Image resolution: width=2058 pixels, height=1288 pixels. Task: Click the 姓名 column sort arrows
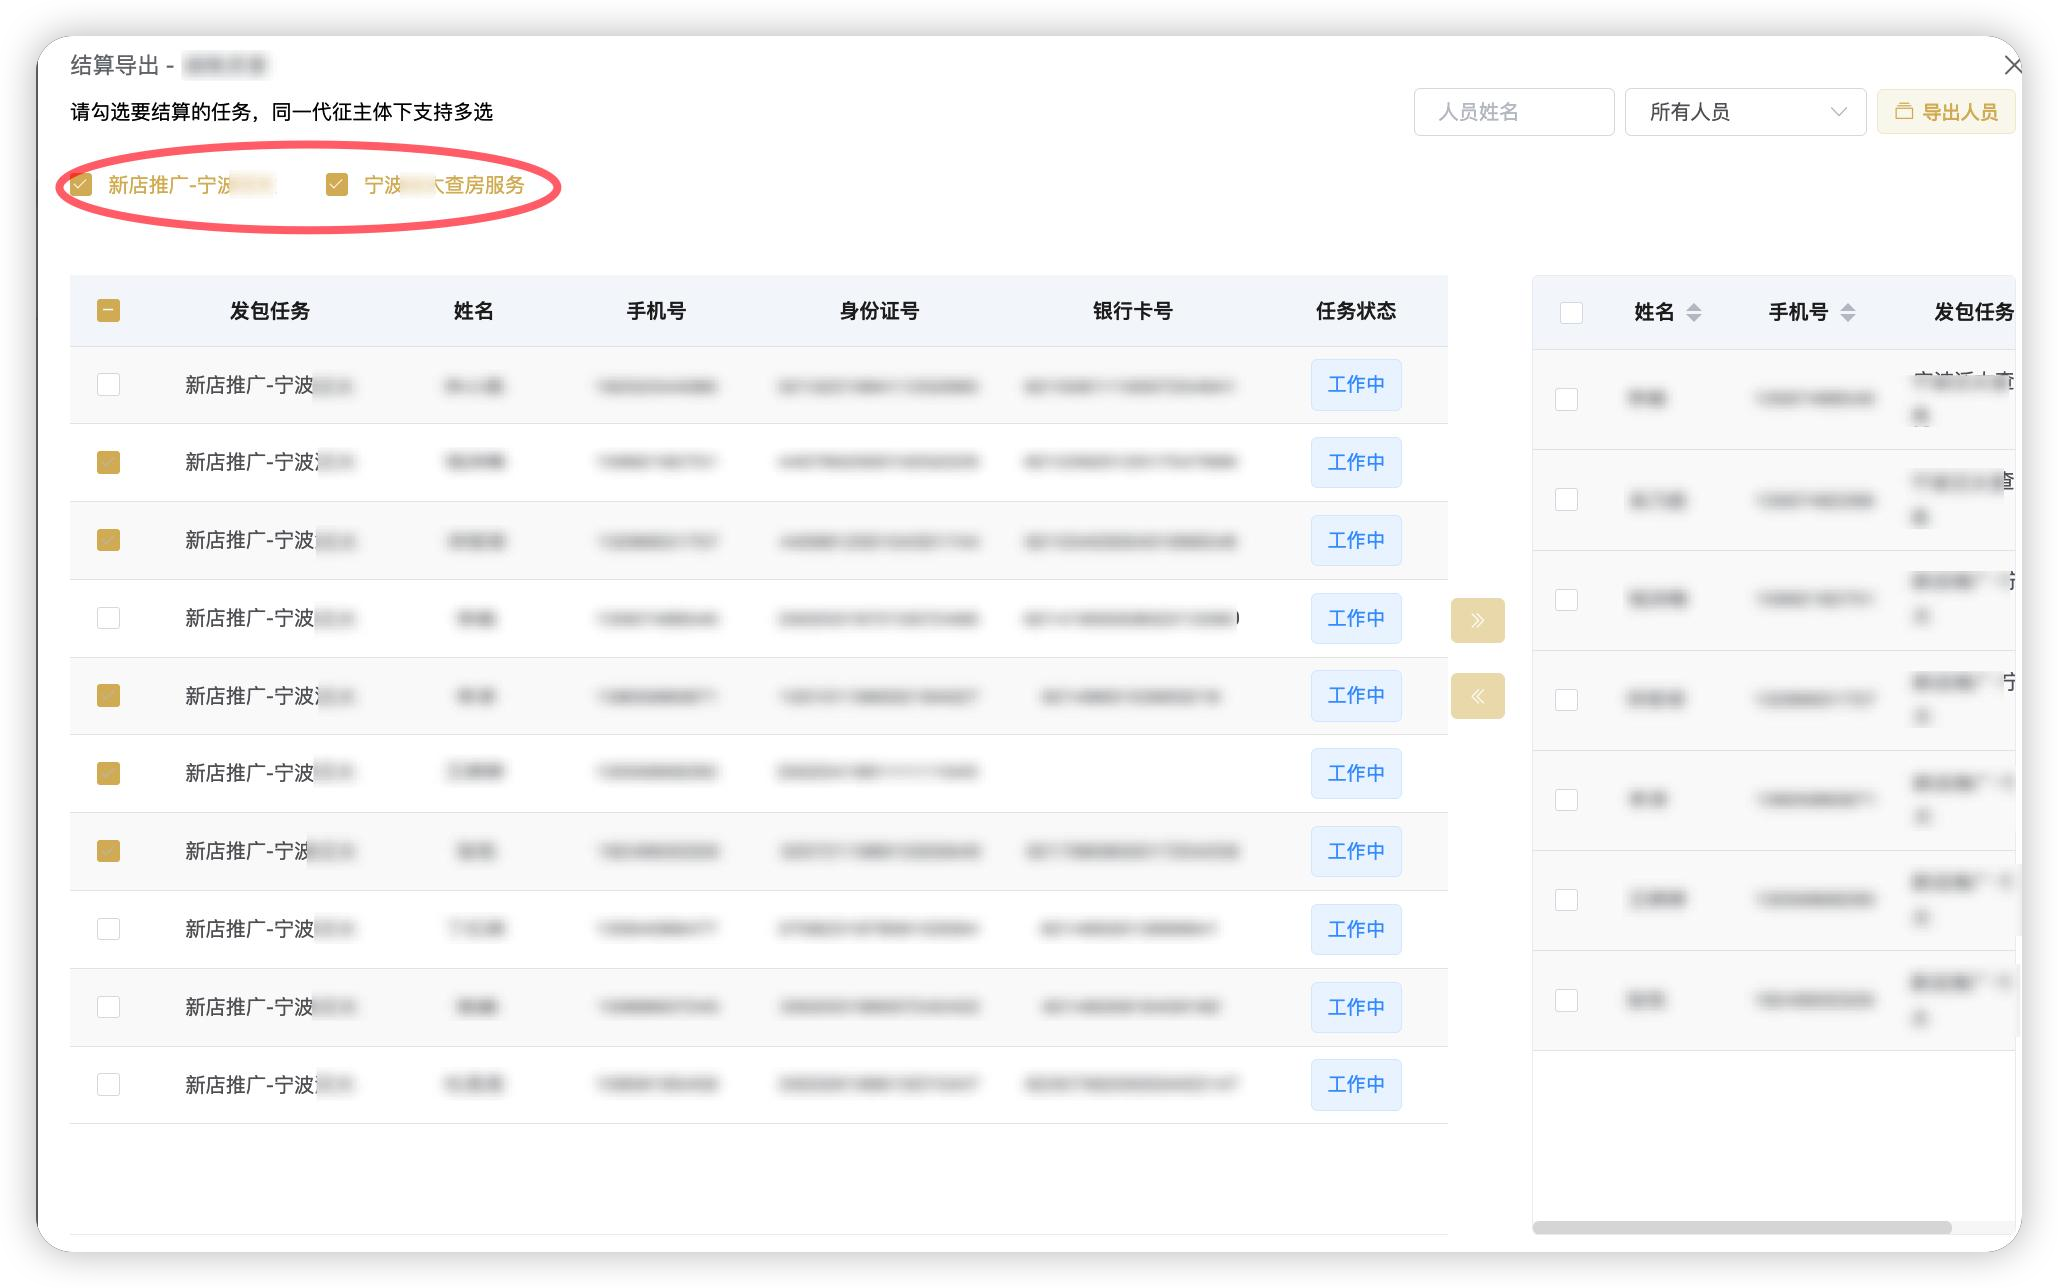tap(1693, 312)
